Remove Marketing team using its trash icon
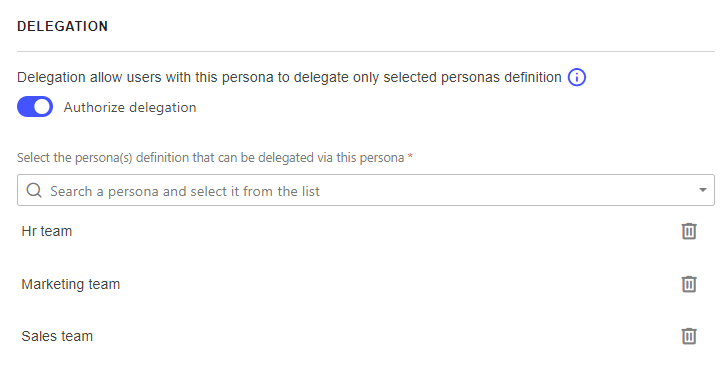The width and height of the screenshot is (720, 369). click(689, 284)
